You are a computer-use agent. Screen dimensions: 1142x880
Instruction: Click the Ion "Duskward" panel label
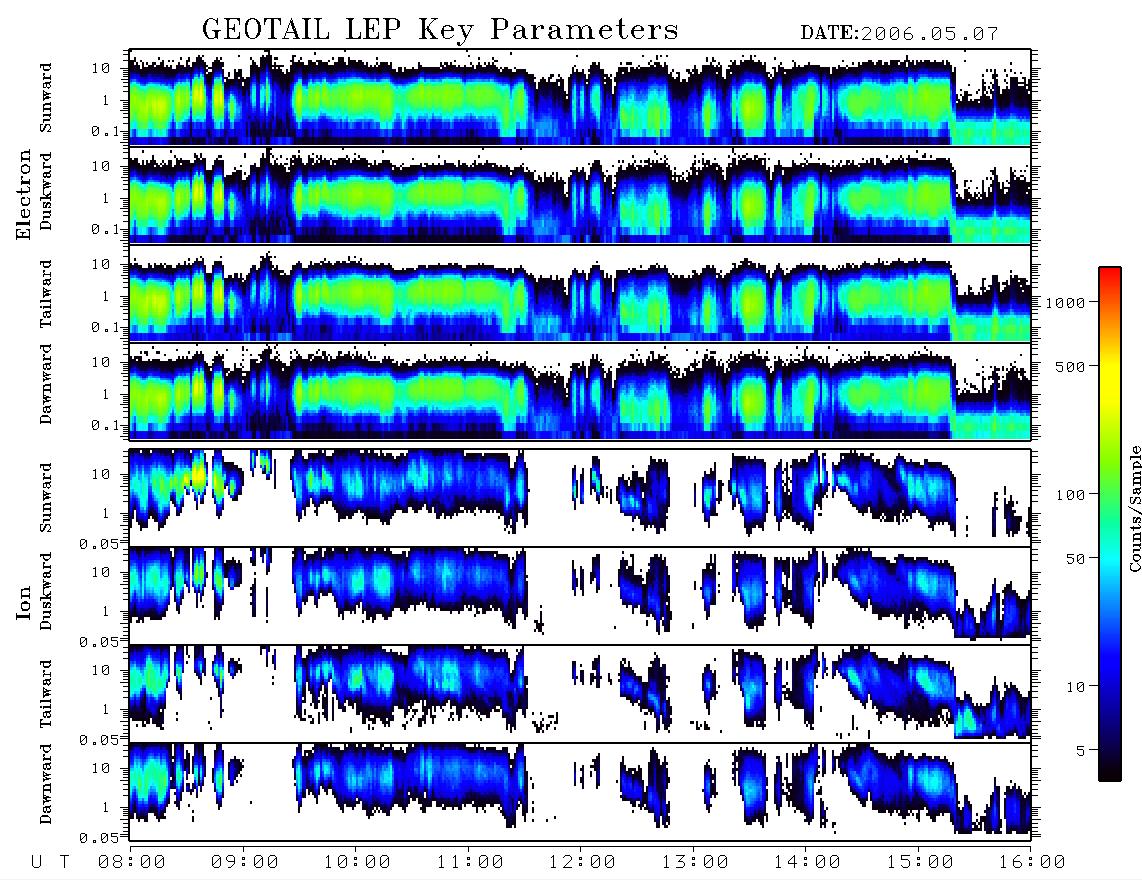(x=46, y=591)
